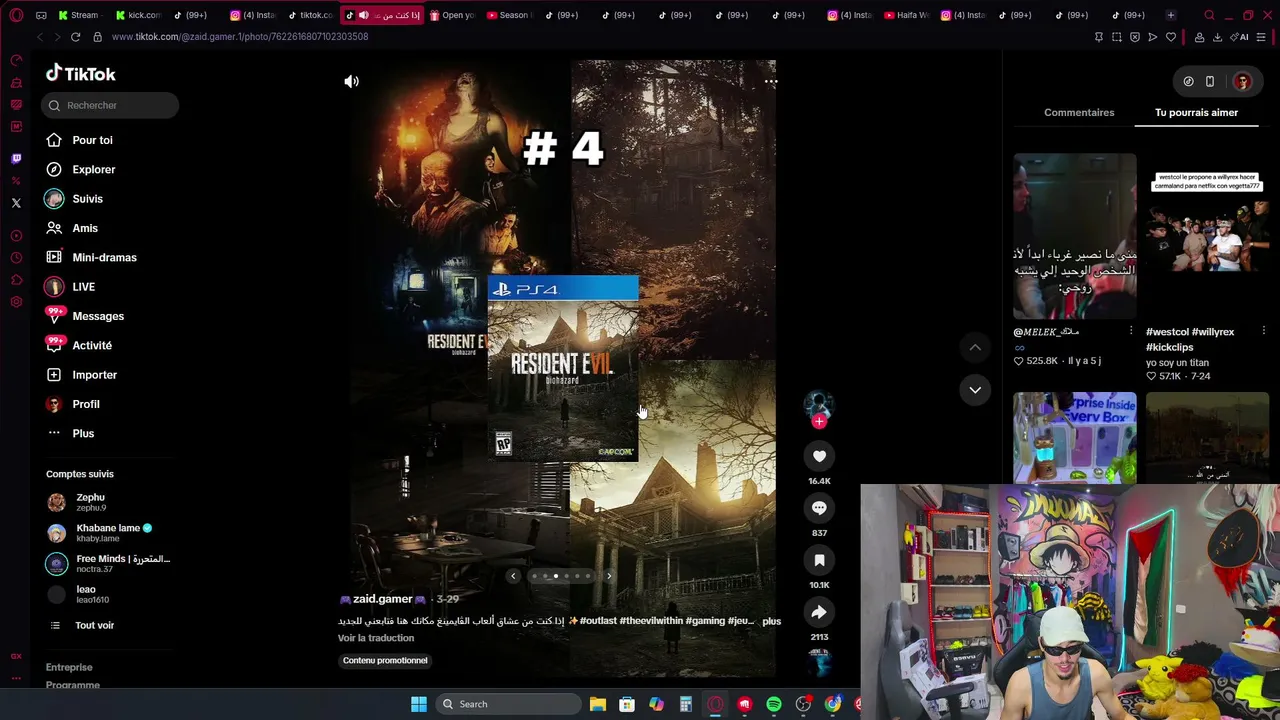Open the MELEK recommended video thumbnail
Viewport: 1280px width, 720px height.
(1075, 236)
